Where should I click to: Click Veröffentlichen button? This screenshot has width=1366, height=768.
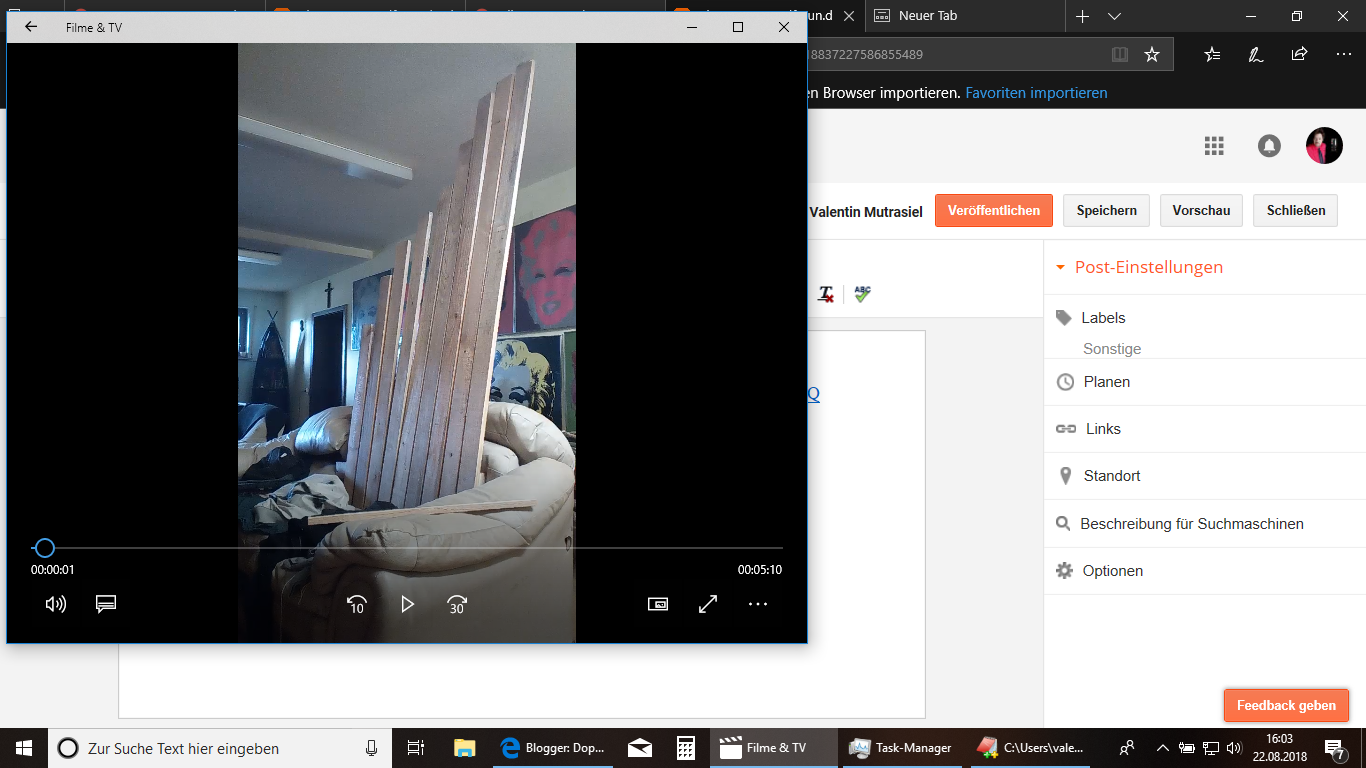point(994,210)
